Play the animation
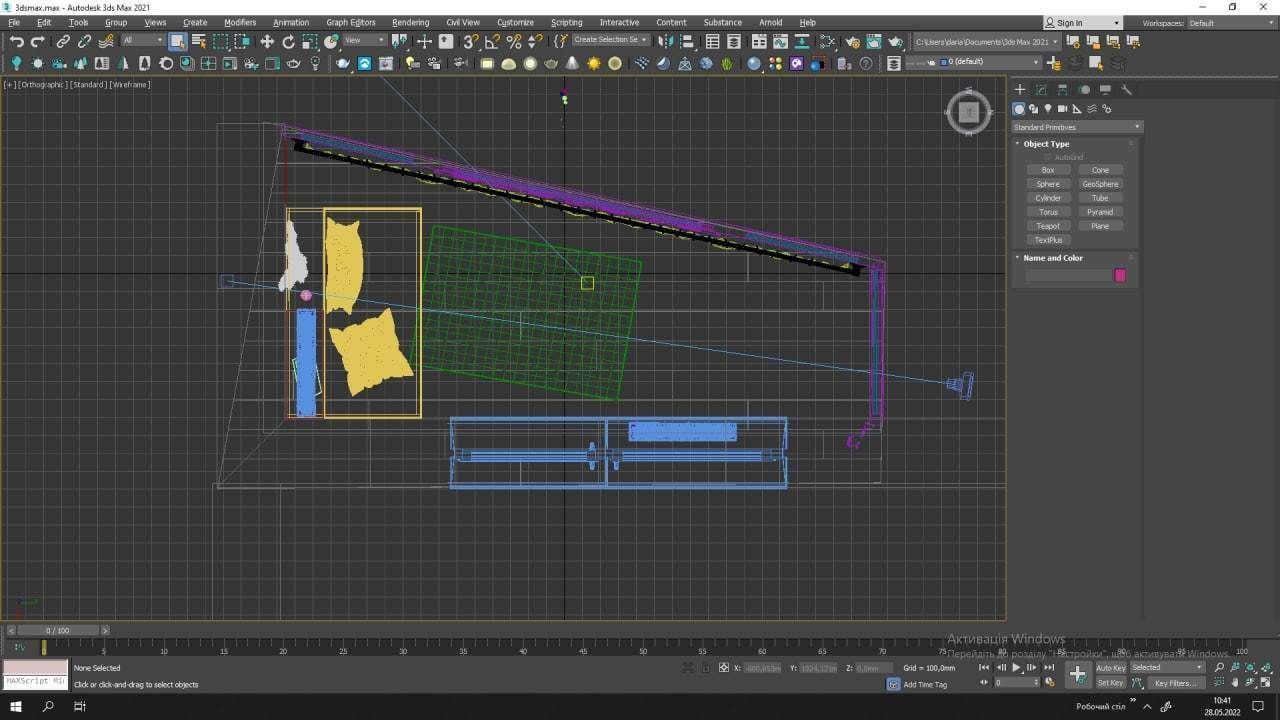The height and width of the screenshot is (720, 1280). [x=1016, y=667]
